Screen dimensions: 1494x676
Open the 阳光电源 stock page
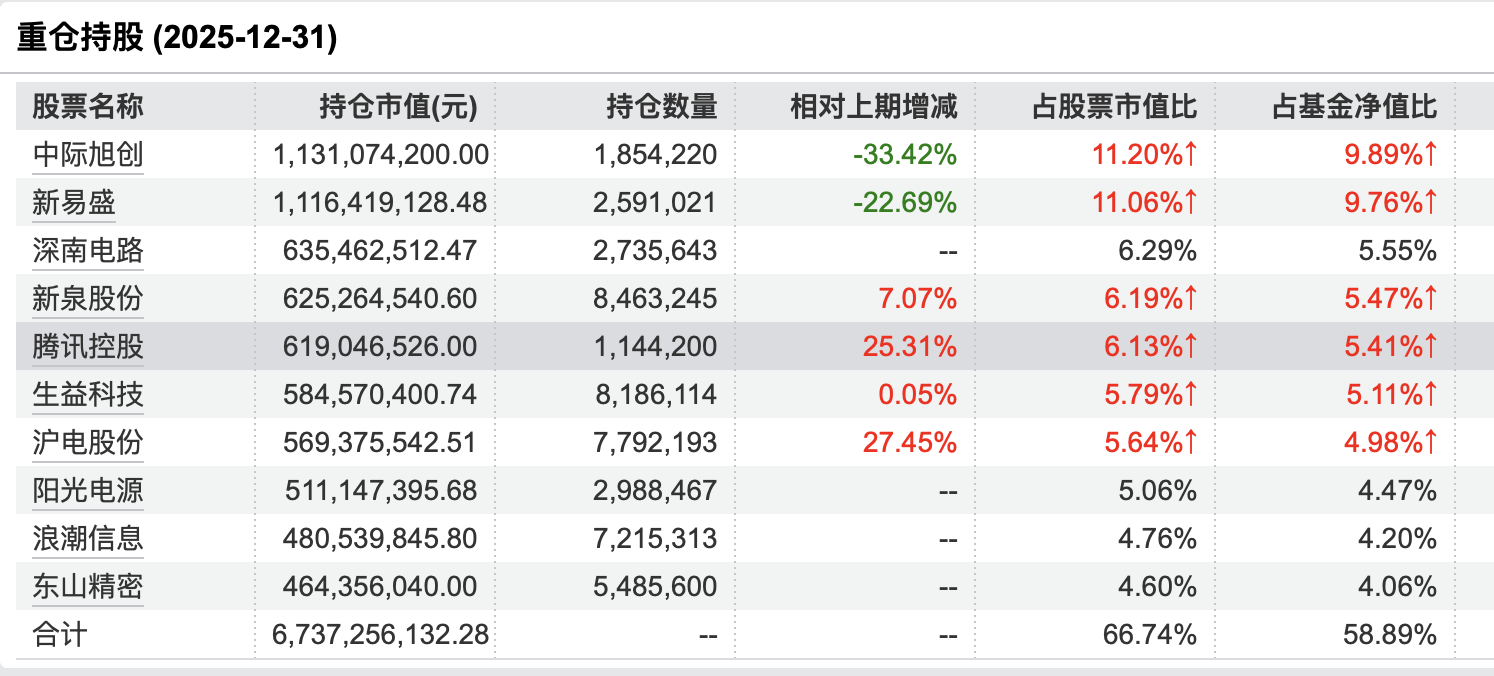[x=88, y=491]
